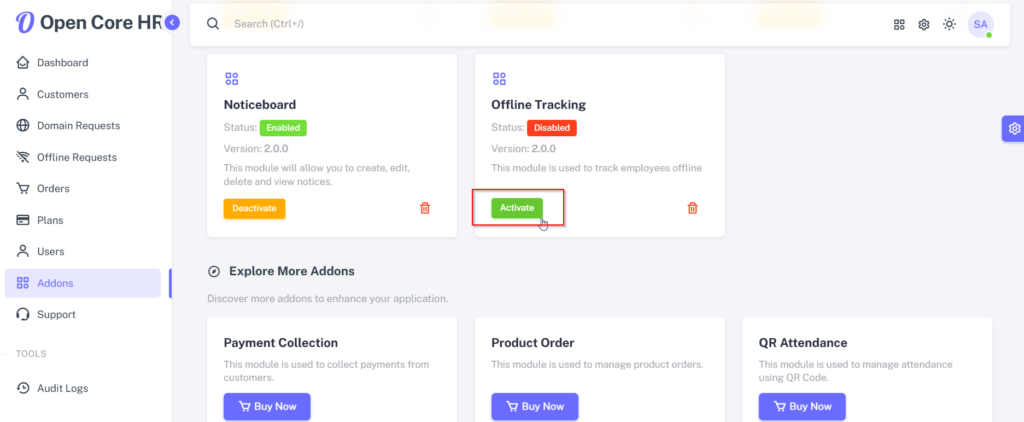Buy the Product Order addon
Screen dimensions: 1024x422
[x=535, y=406]
